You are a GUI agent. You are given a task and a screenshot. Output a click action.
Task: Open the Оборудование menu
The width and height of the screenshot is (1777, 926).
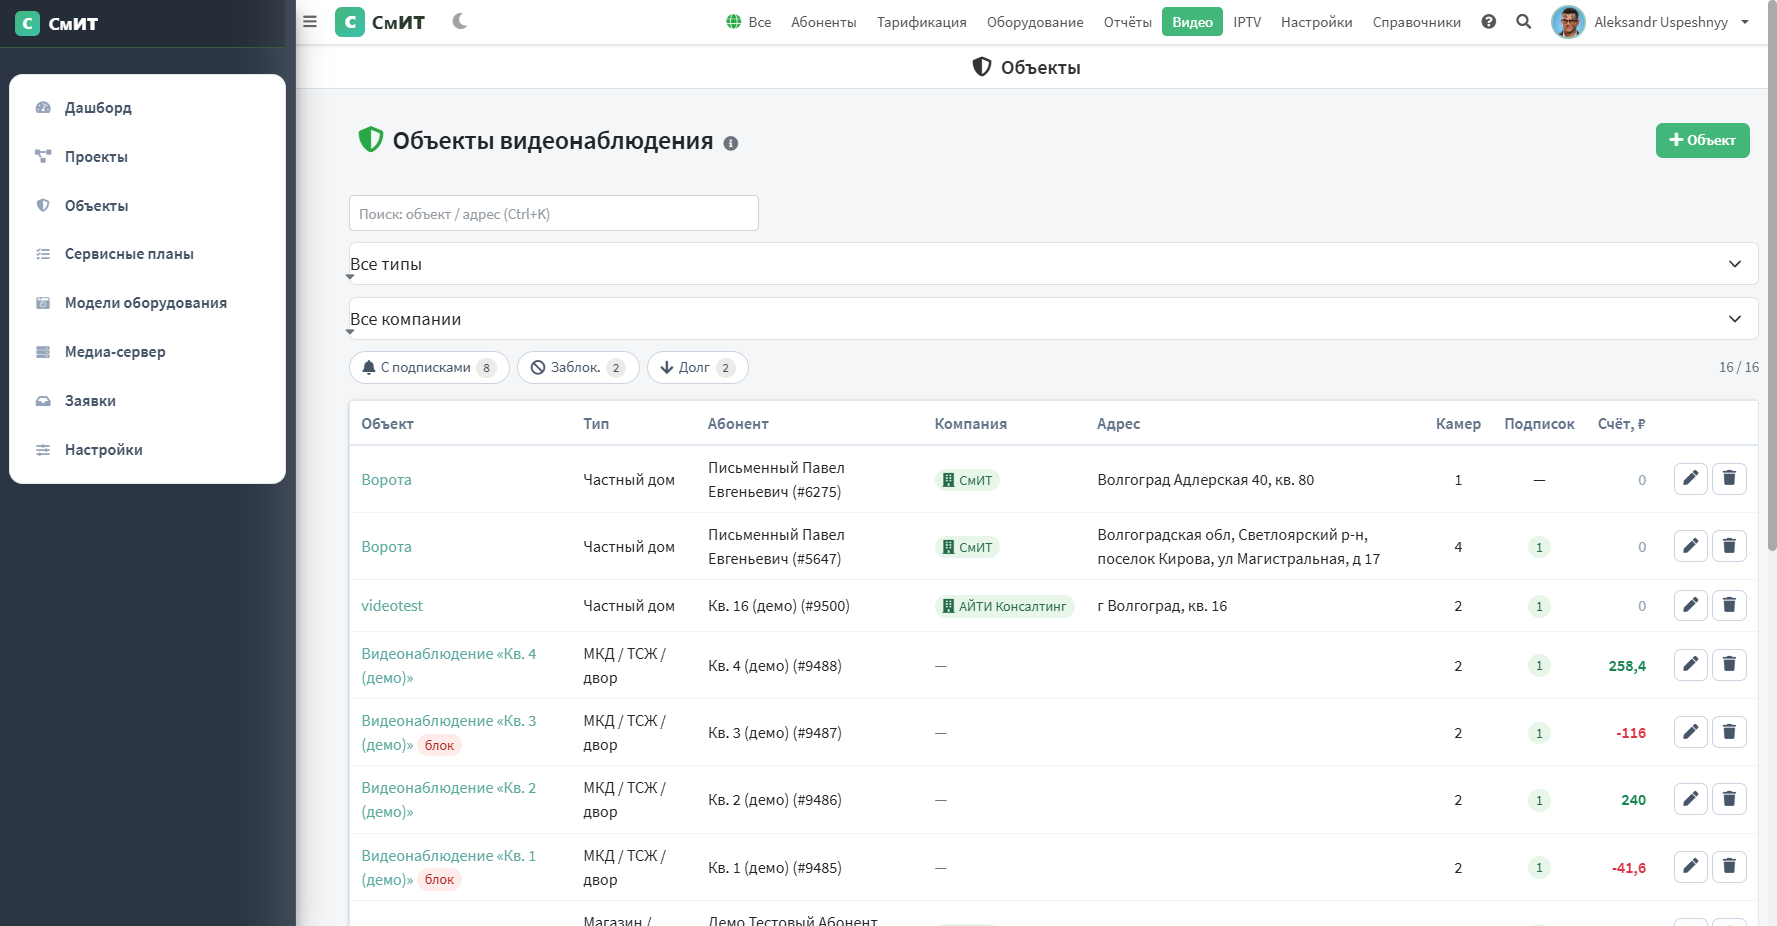coord(1035,22)
